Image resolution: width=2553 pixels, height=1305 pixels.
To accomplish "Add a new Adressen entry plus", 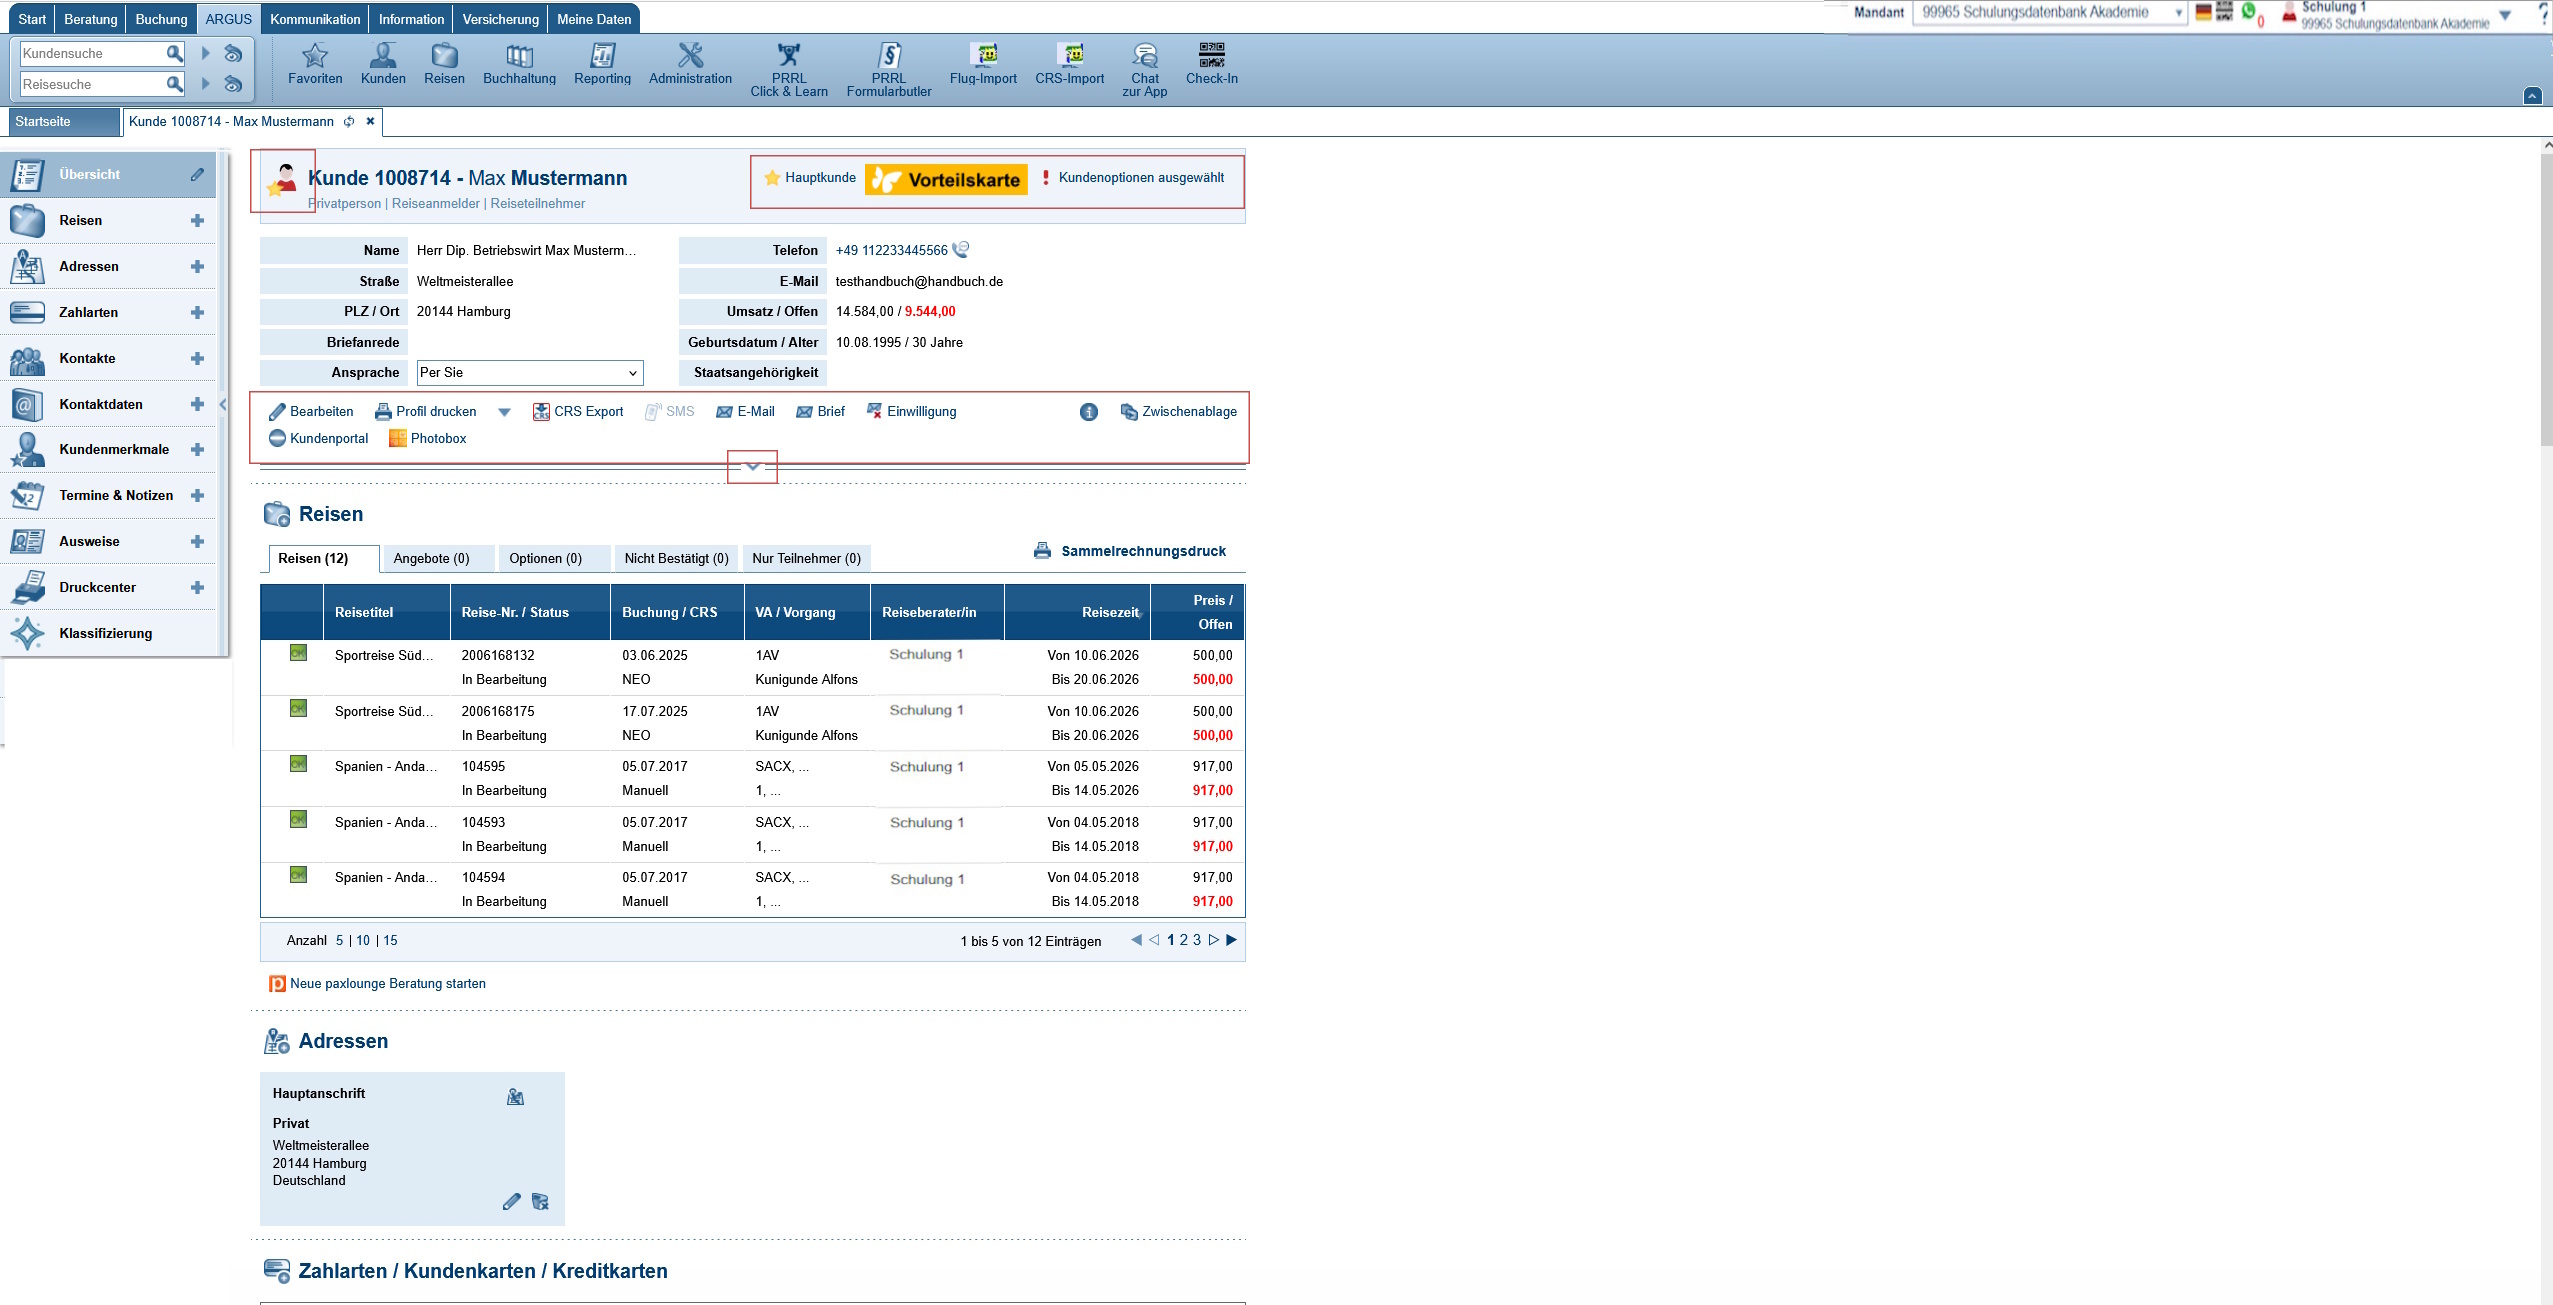I will click(197, 267).
